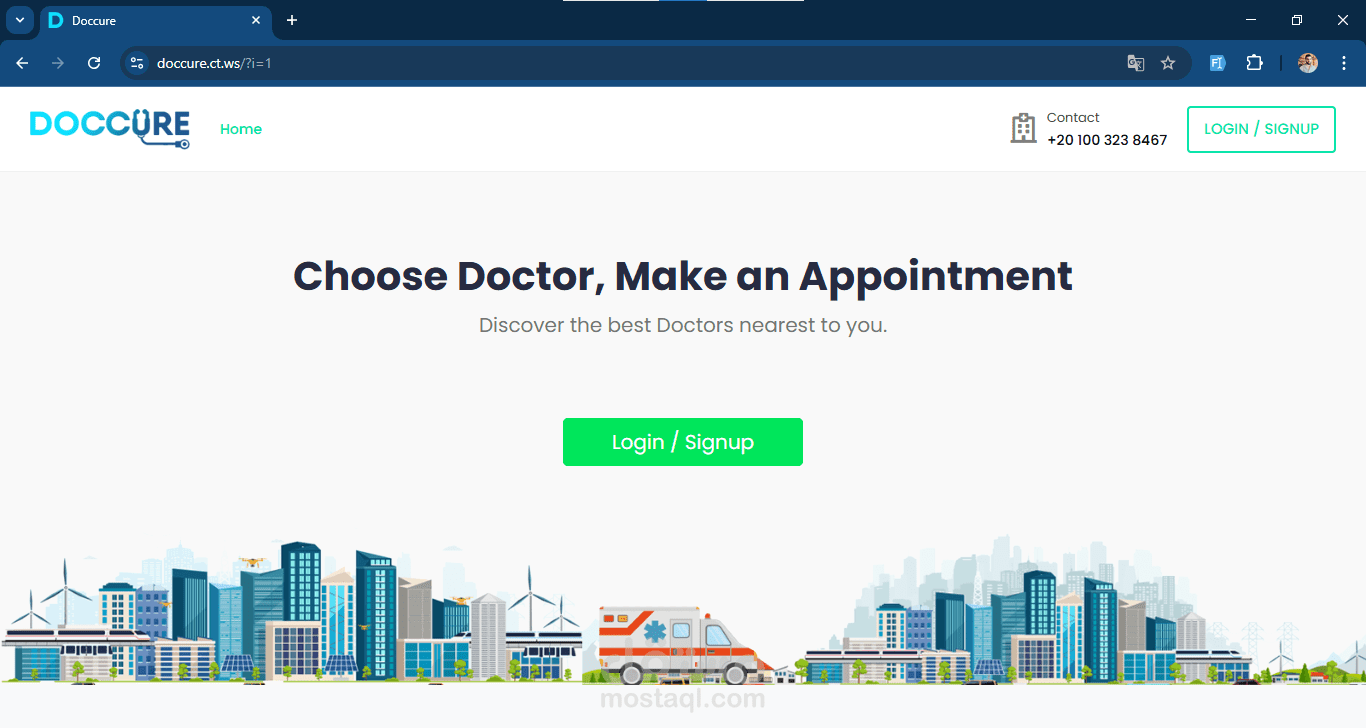The height and width of the screenshot is (728, 1366).
Task: Open the Chrome profile avatar
Action: (1308, 63)
